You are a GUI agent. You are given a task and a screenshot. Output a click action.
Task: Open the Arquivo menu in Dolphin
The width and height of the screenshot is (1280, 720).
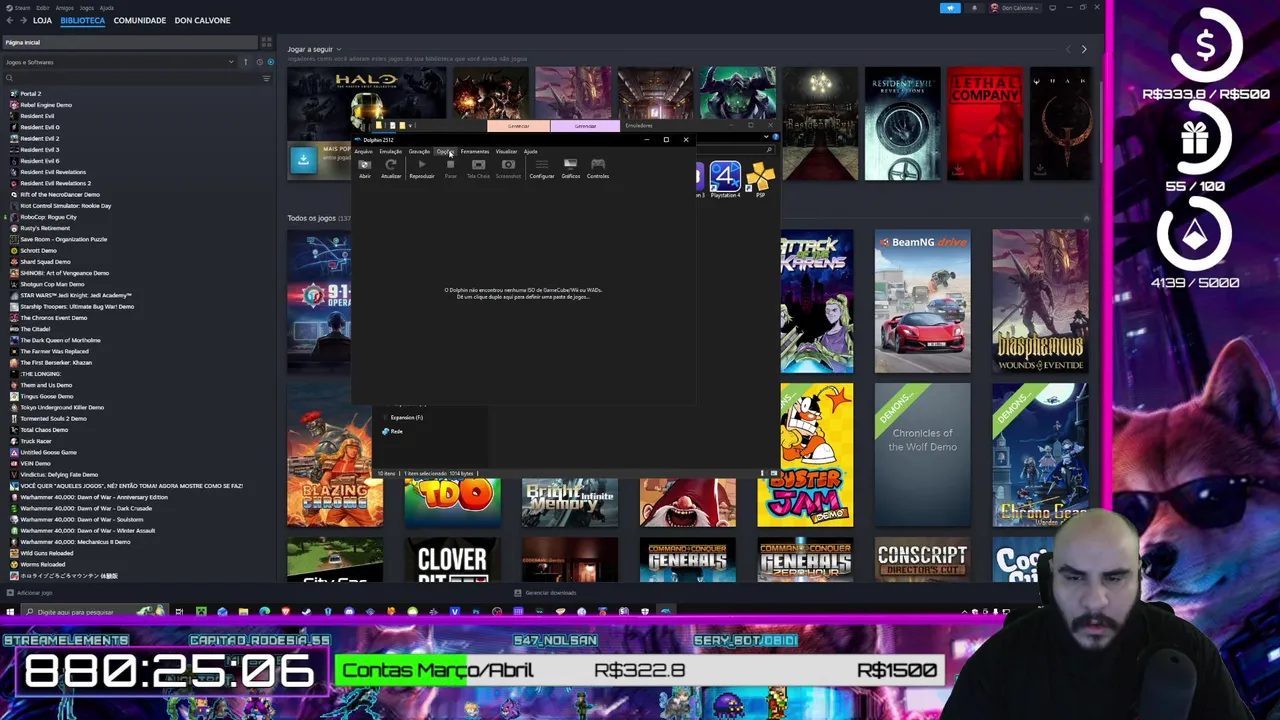[363, 151]
